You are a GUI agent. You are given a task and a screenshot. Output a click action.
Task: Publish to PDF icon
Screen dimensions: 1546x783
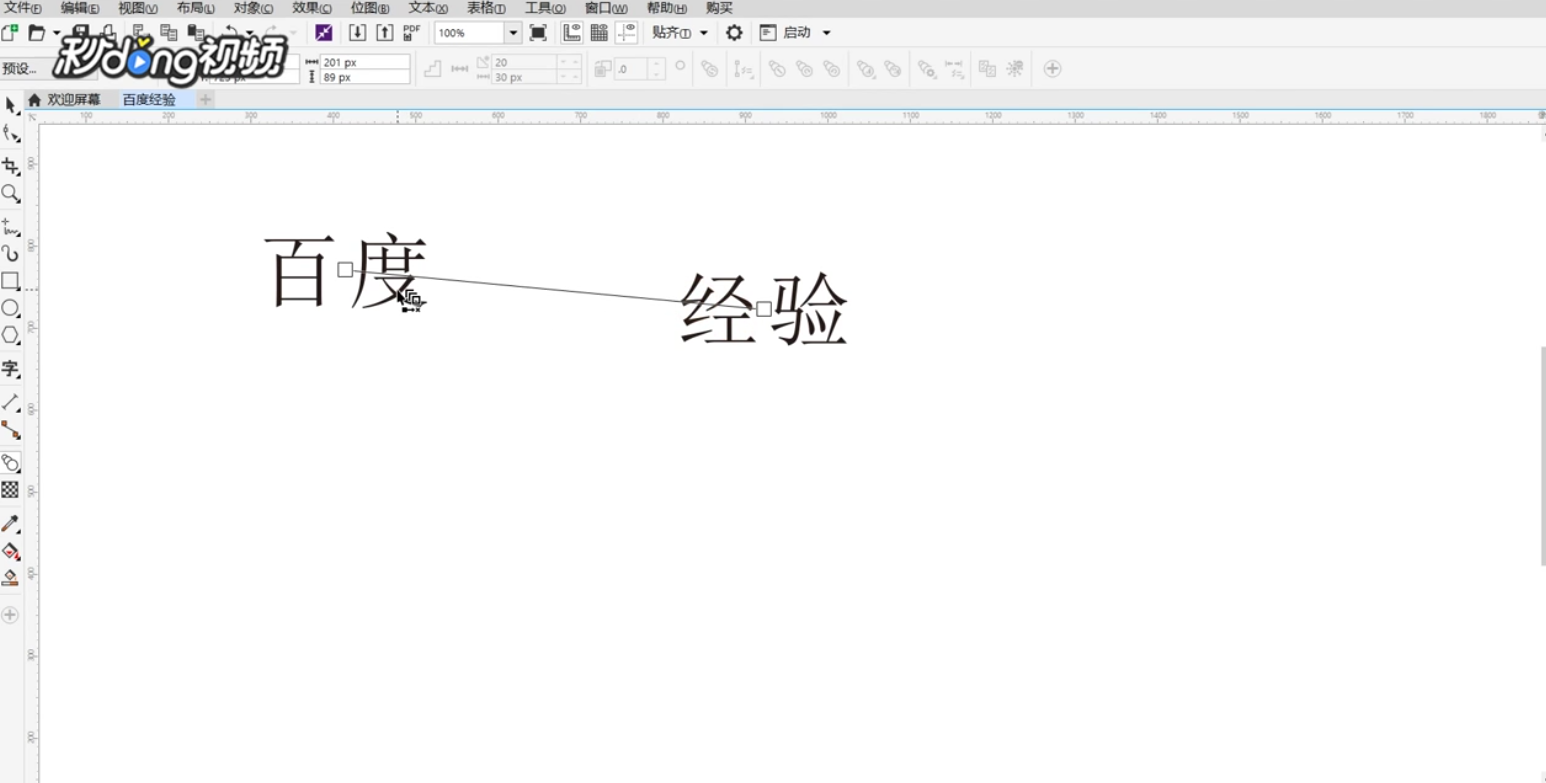411,32
